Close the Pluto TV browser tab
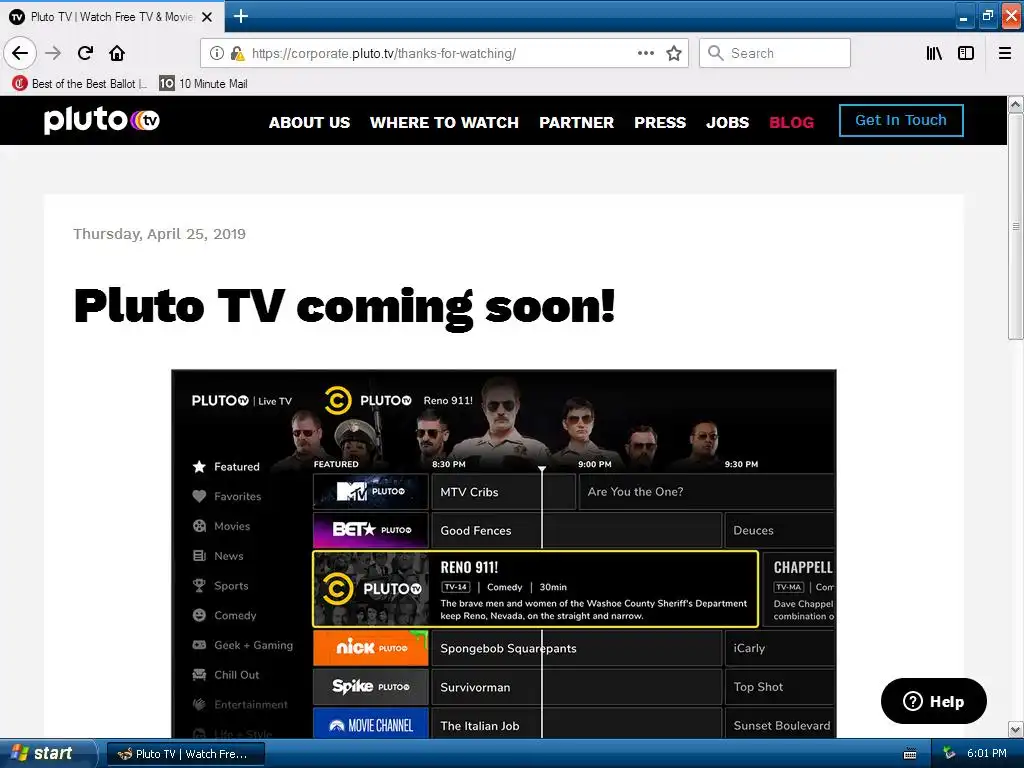1024x768 pixels. click(x=207, y=17)
